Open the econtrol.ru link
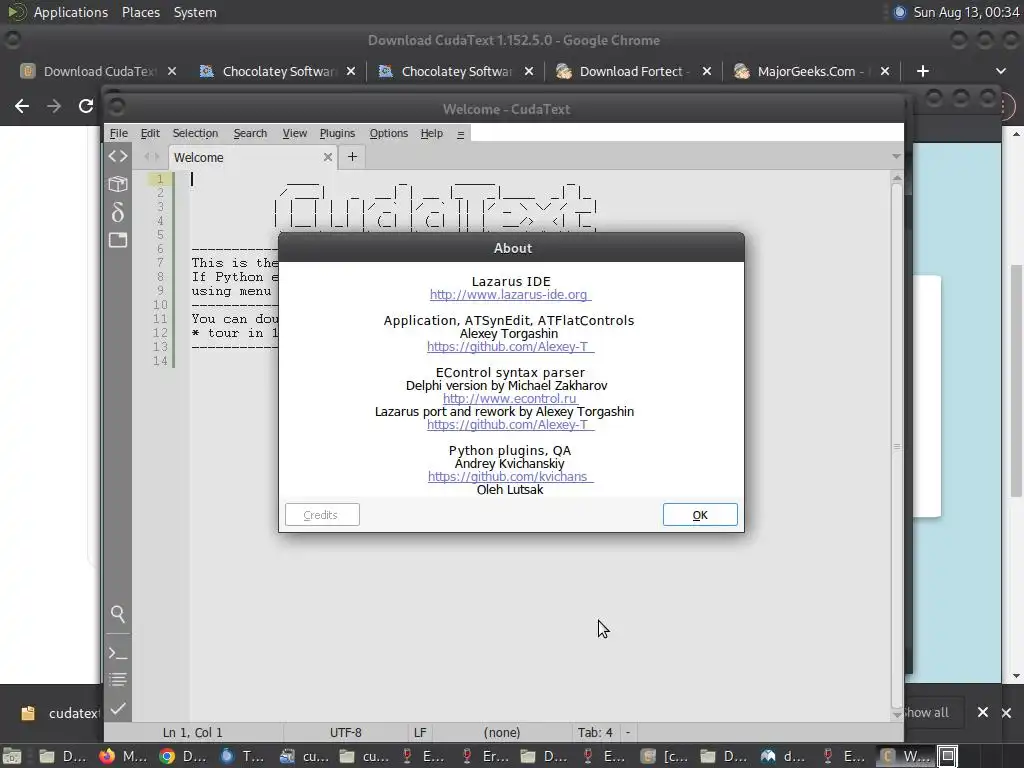 click(x=510, y=398)
